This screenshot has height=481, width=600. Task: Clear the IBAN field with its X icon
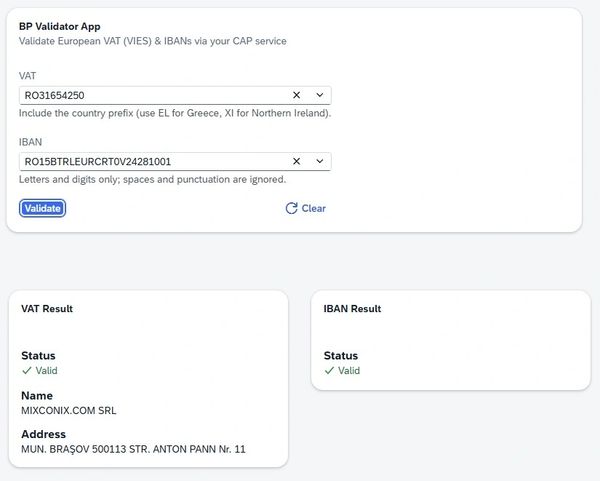(x=296, y=161)
